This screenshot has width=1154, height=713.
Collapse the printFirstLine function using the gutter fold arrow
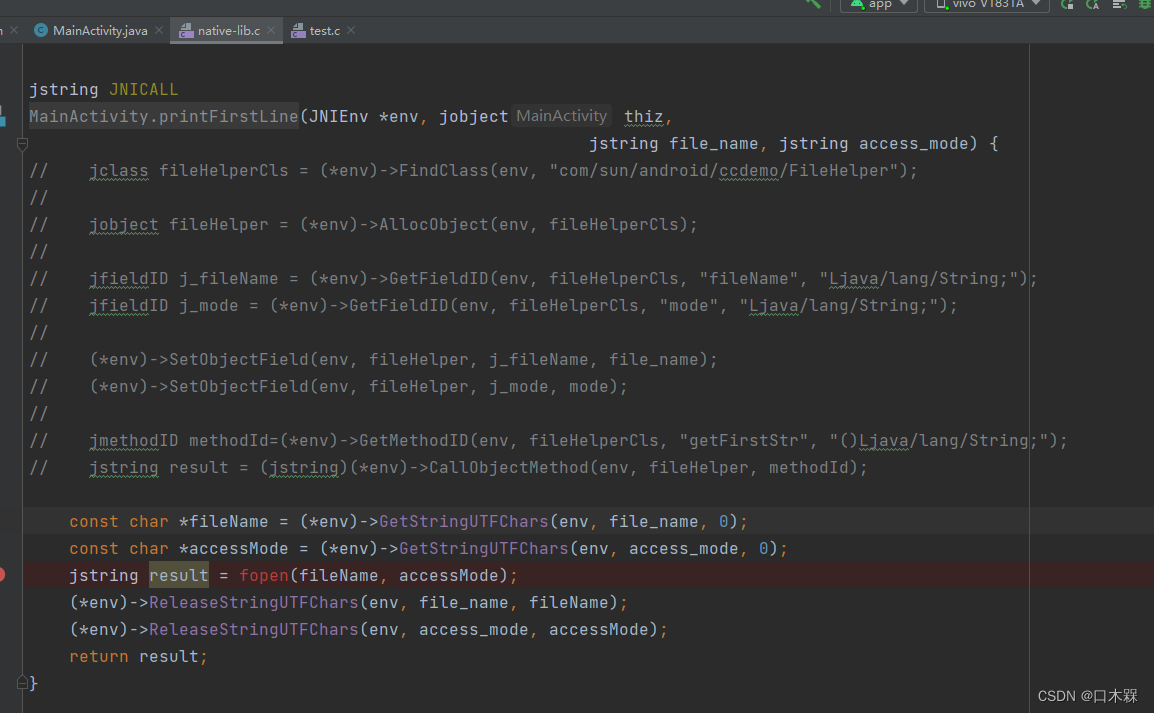pos(21,144)
